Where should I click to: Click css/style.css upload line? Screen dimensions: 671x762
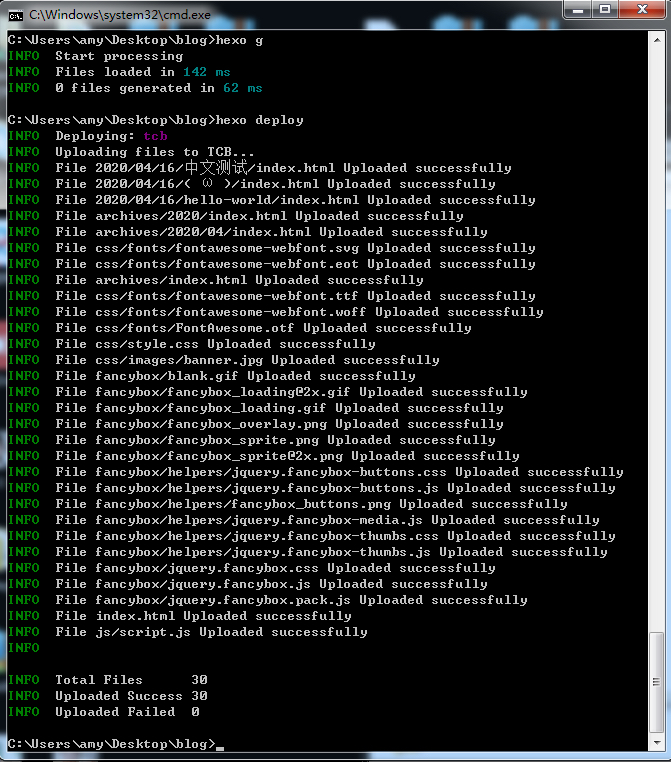pyautogui.click(x=191, y=345)
